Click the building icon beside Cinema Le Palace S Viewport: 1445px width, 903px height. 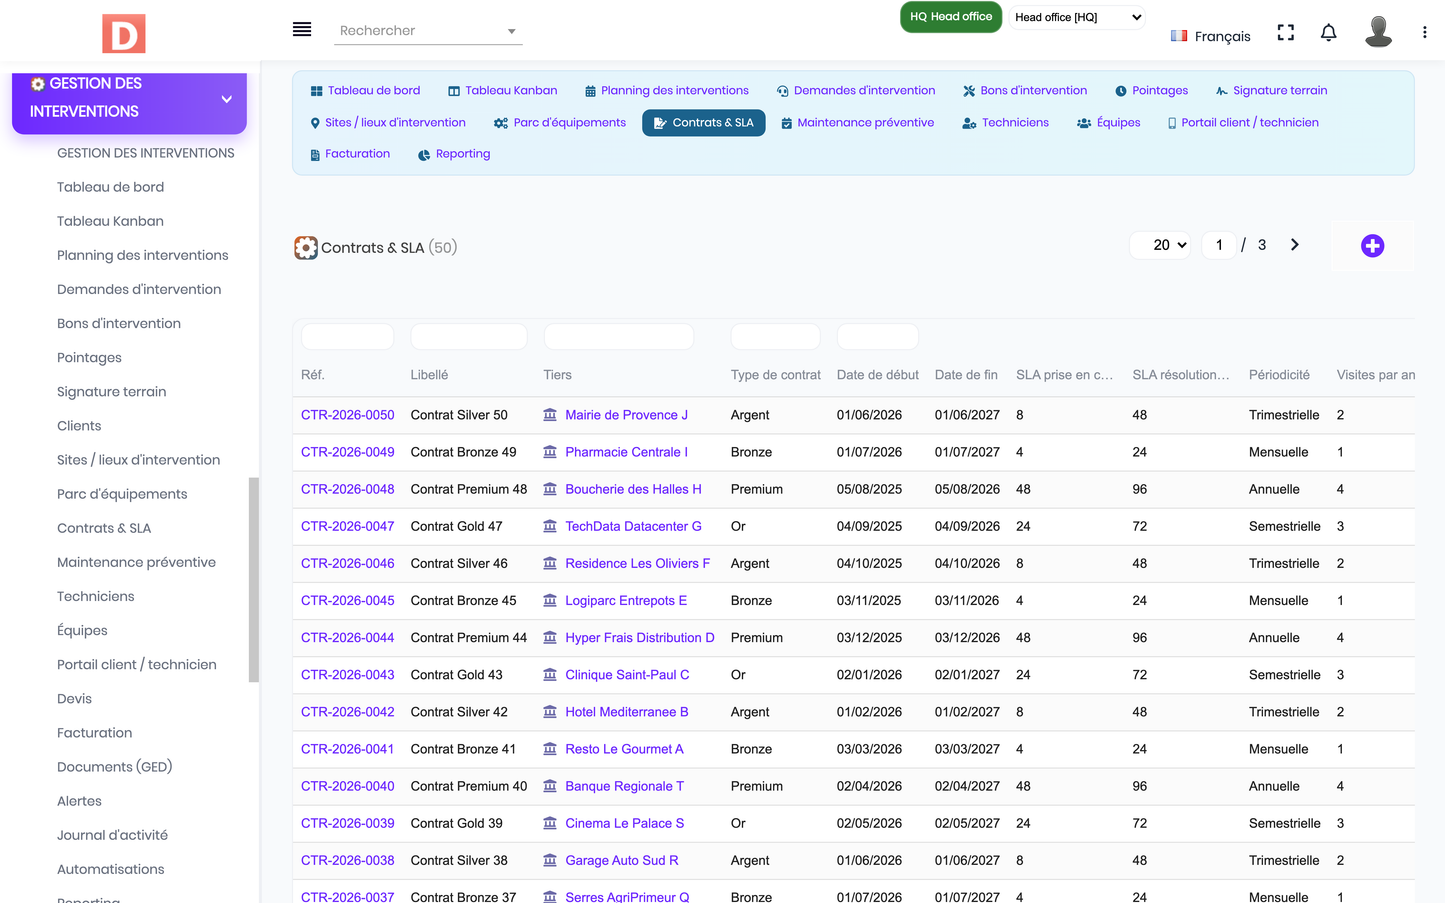[x=550, y=822]
